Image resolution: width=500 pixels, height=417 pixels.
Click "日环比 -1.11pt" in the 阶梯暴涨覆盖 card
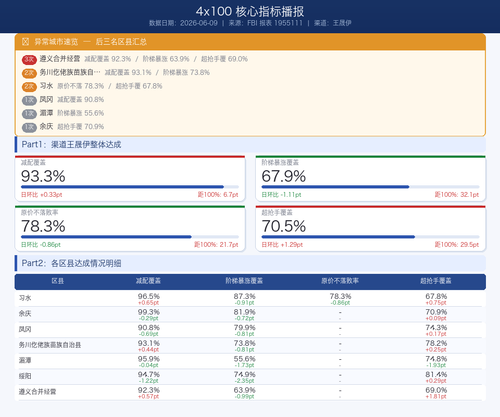coord(281,195)
